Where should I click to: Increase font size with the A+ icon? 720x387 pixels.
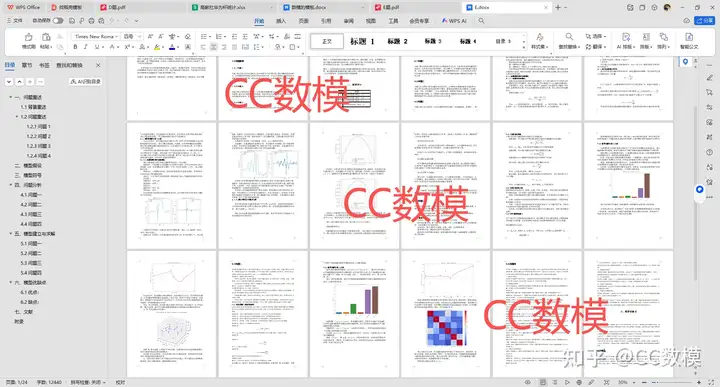150,36
